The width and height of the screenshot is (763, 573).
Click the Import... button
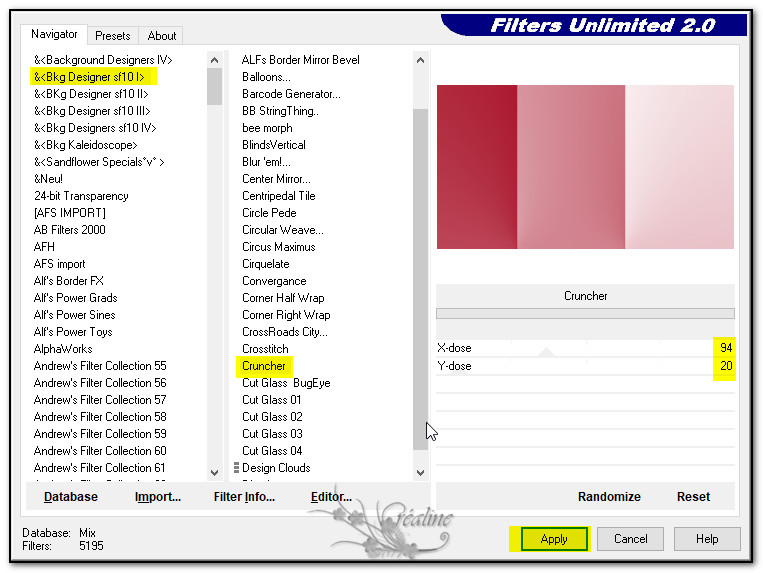point(158,497)
